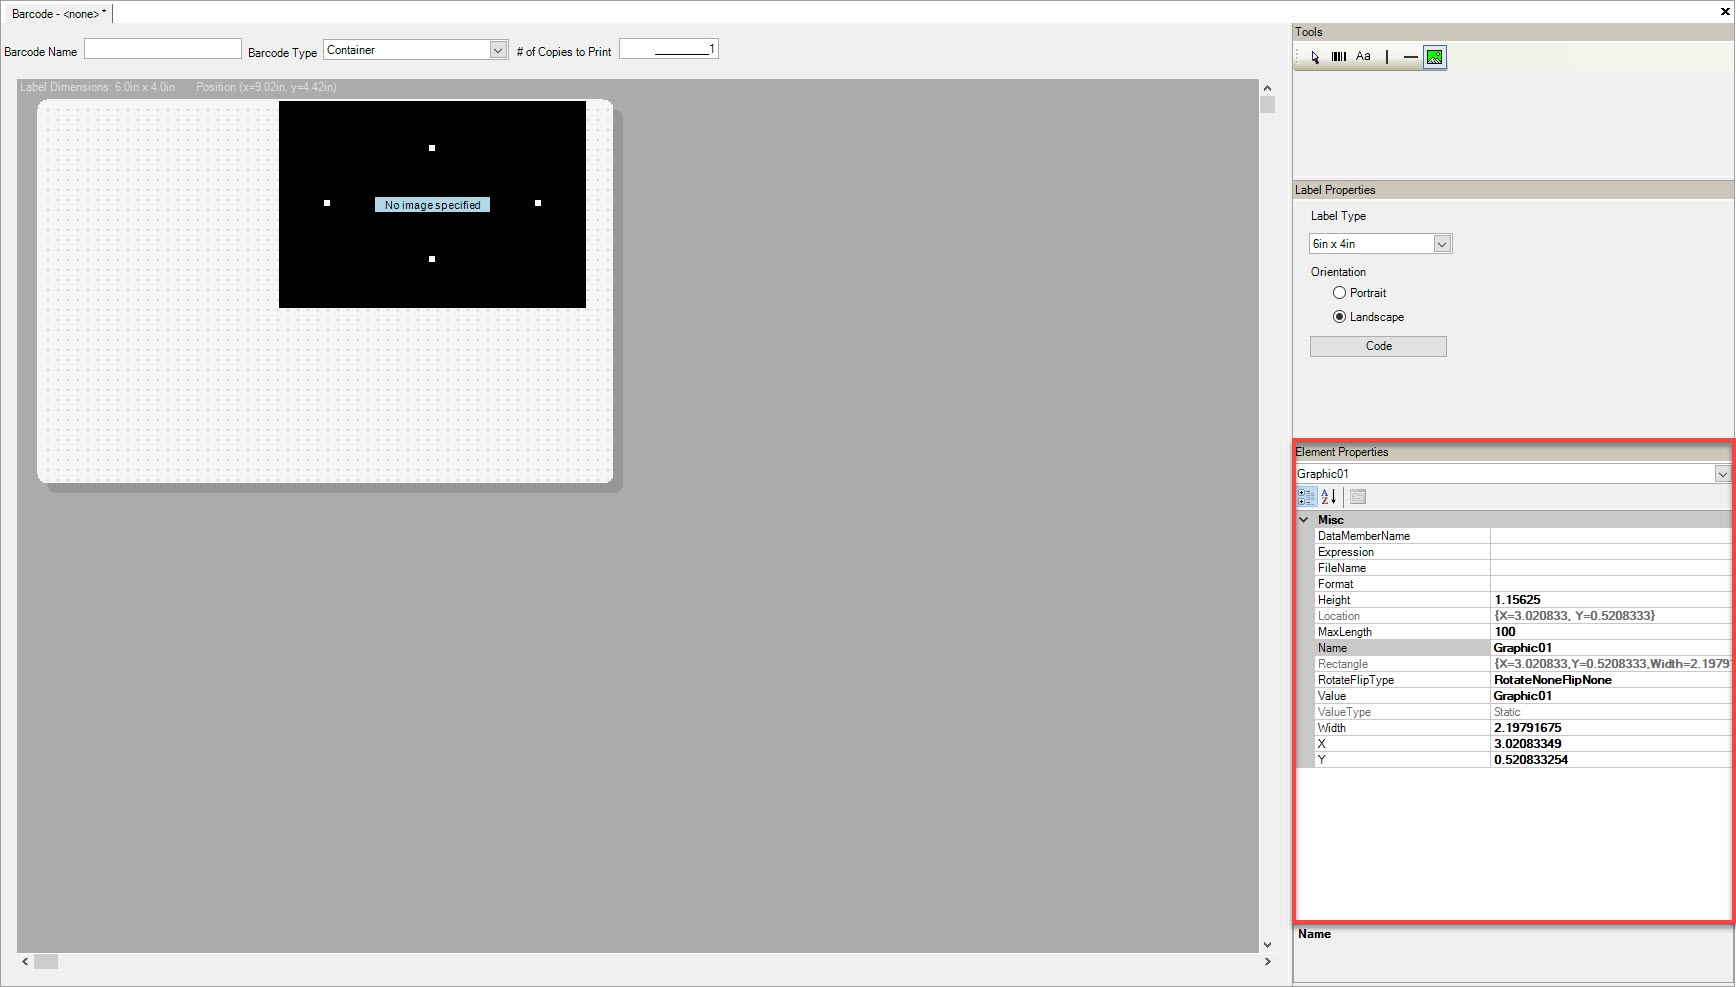Click the top resize handle of graphic

[x=432, y=148]
